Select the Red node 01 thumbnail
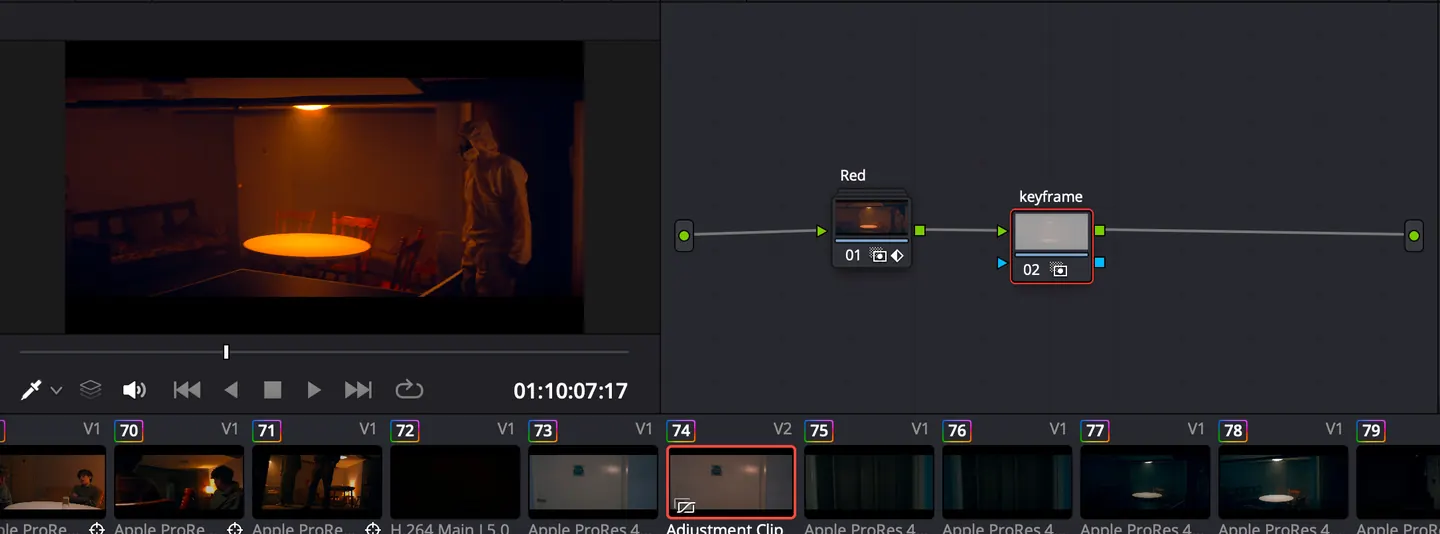Screen dimensions: 1440x534 [872, 218]
